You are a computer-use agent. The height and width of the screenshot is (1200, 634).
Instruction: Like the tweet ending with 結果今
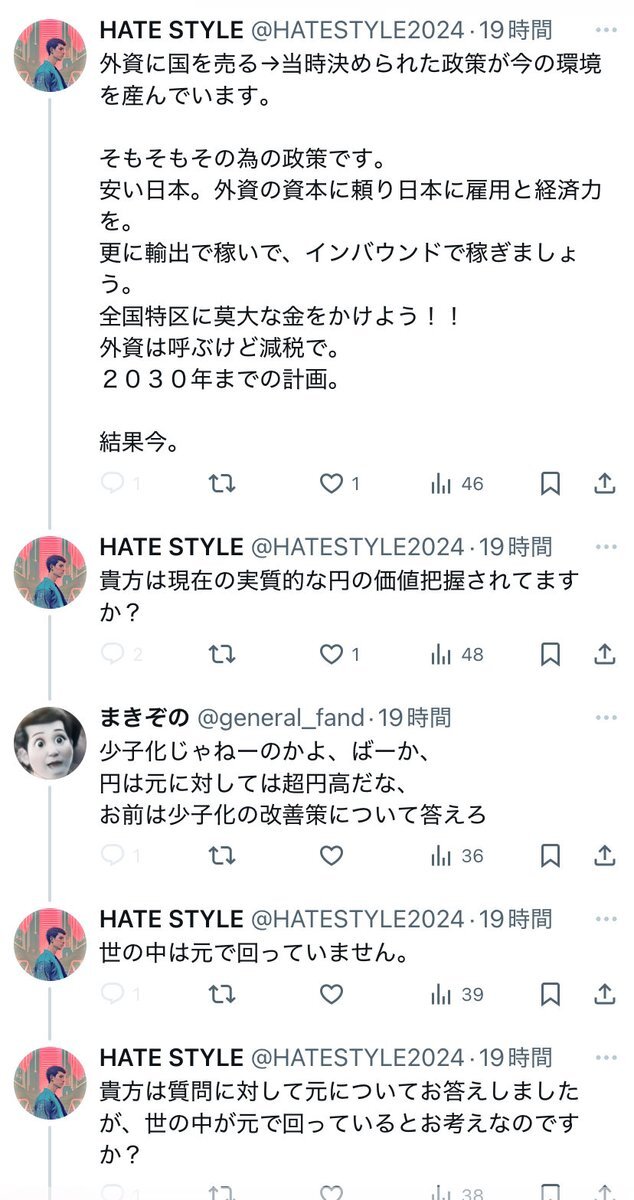coord(331,484)
